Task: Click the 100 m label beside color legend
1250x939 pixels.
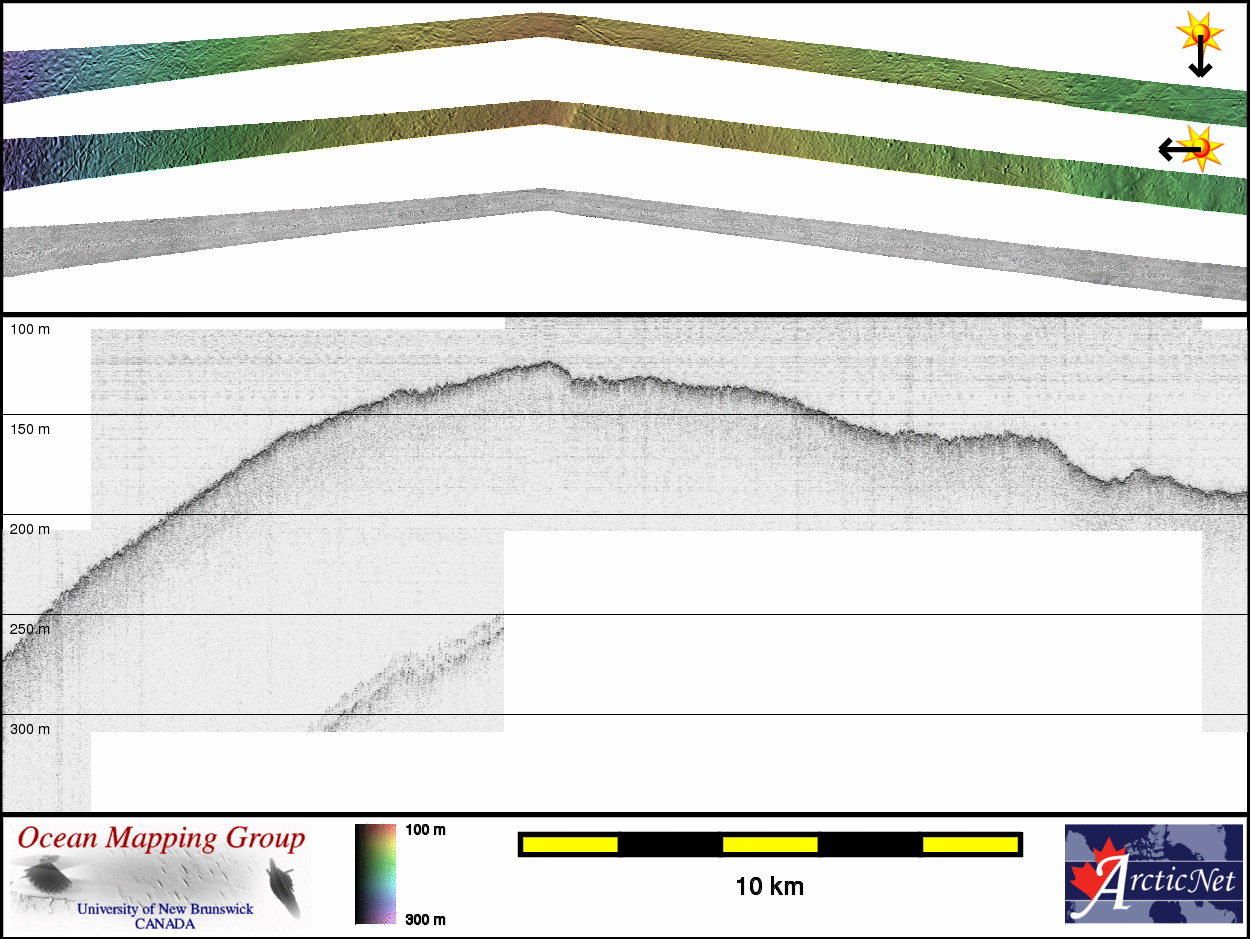Action: pyautogui.click(x=425, y=830)
